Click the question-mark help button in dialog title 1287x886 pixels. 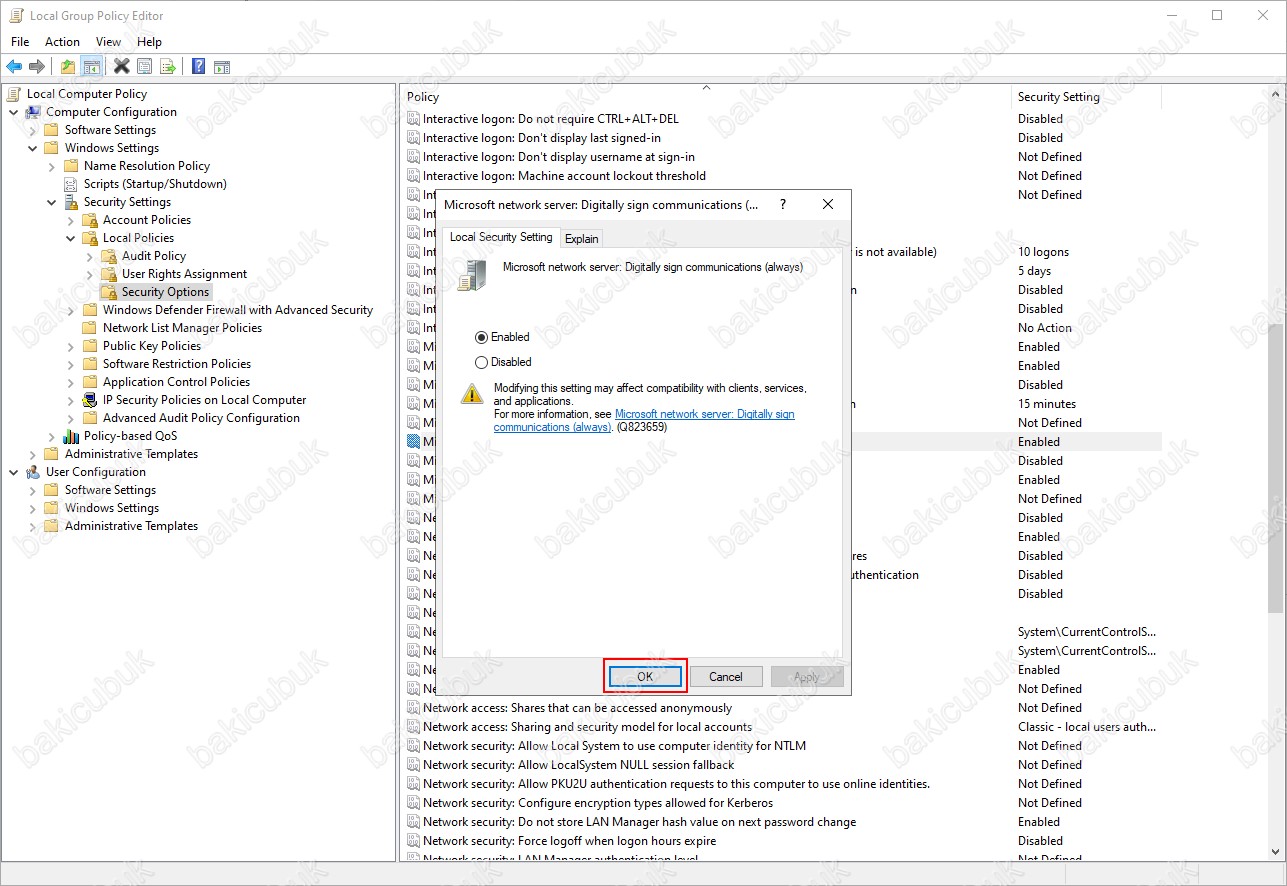point(782,204)
